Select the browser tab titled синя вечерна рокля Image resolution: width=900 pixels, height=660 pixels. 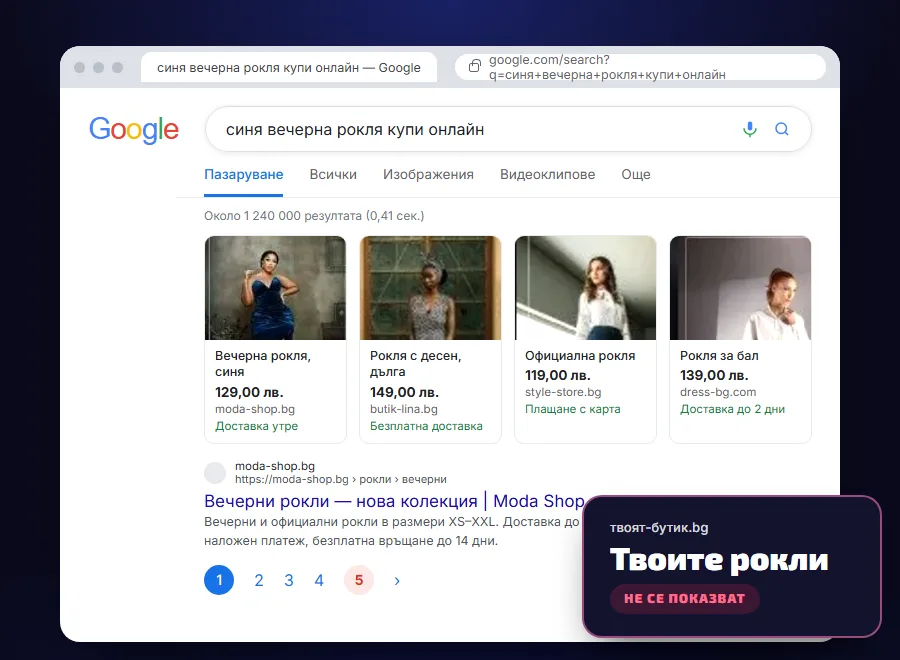point(289,68)
